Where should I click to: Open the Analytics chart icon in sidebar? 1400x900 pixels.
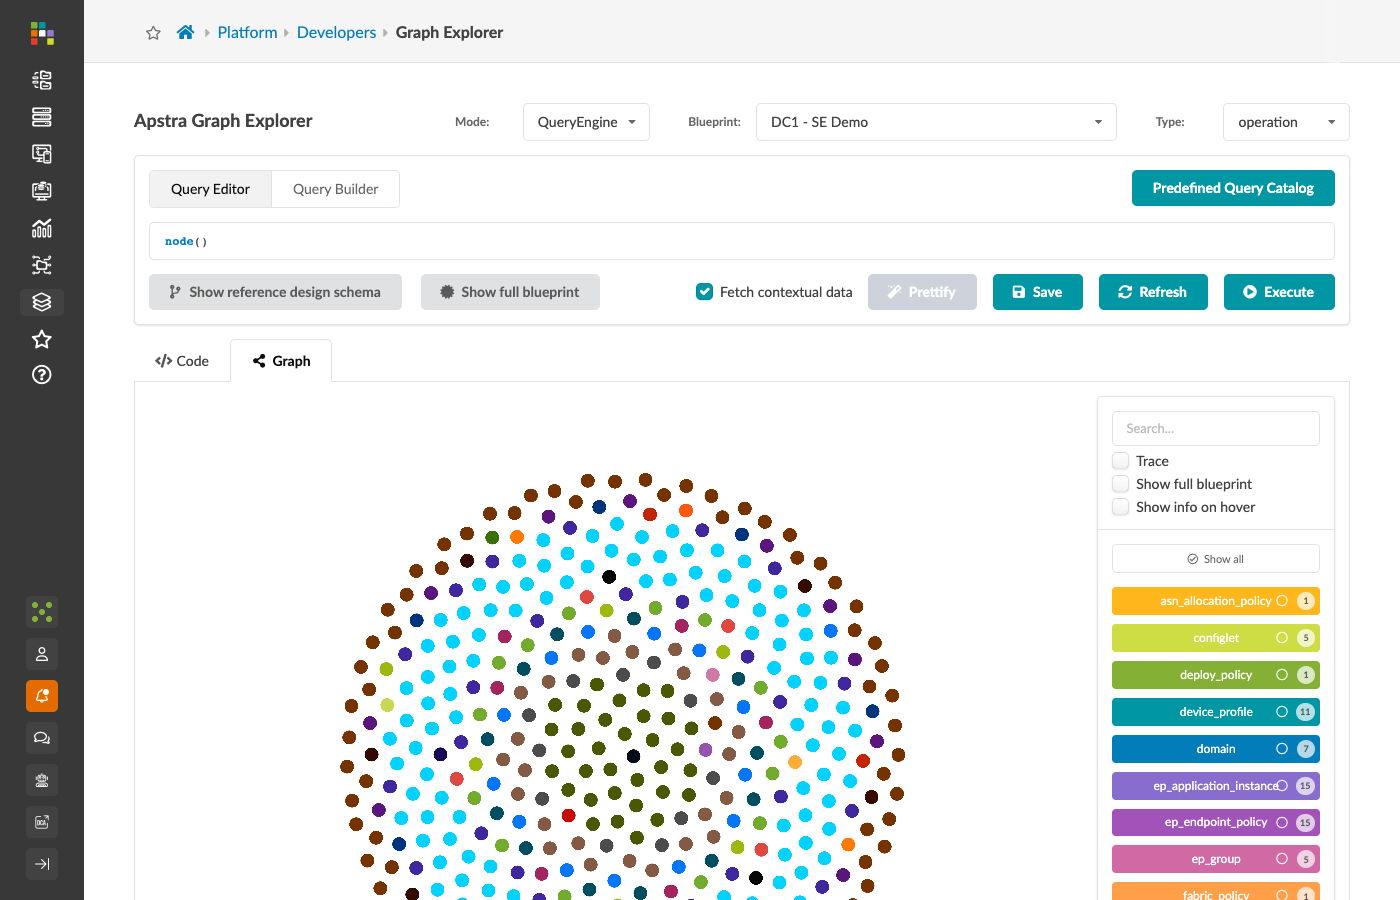[42, 228]
